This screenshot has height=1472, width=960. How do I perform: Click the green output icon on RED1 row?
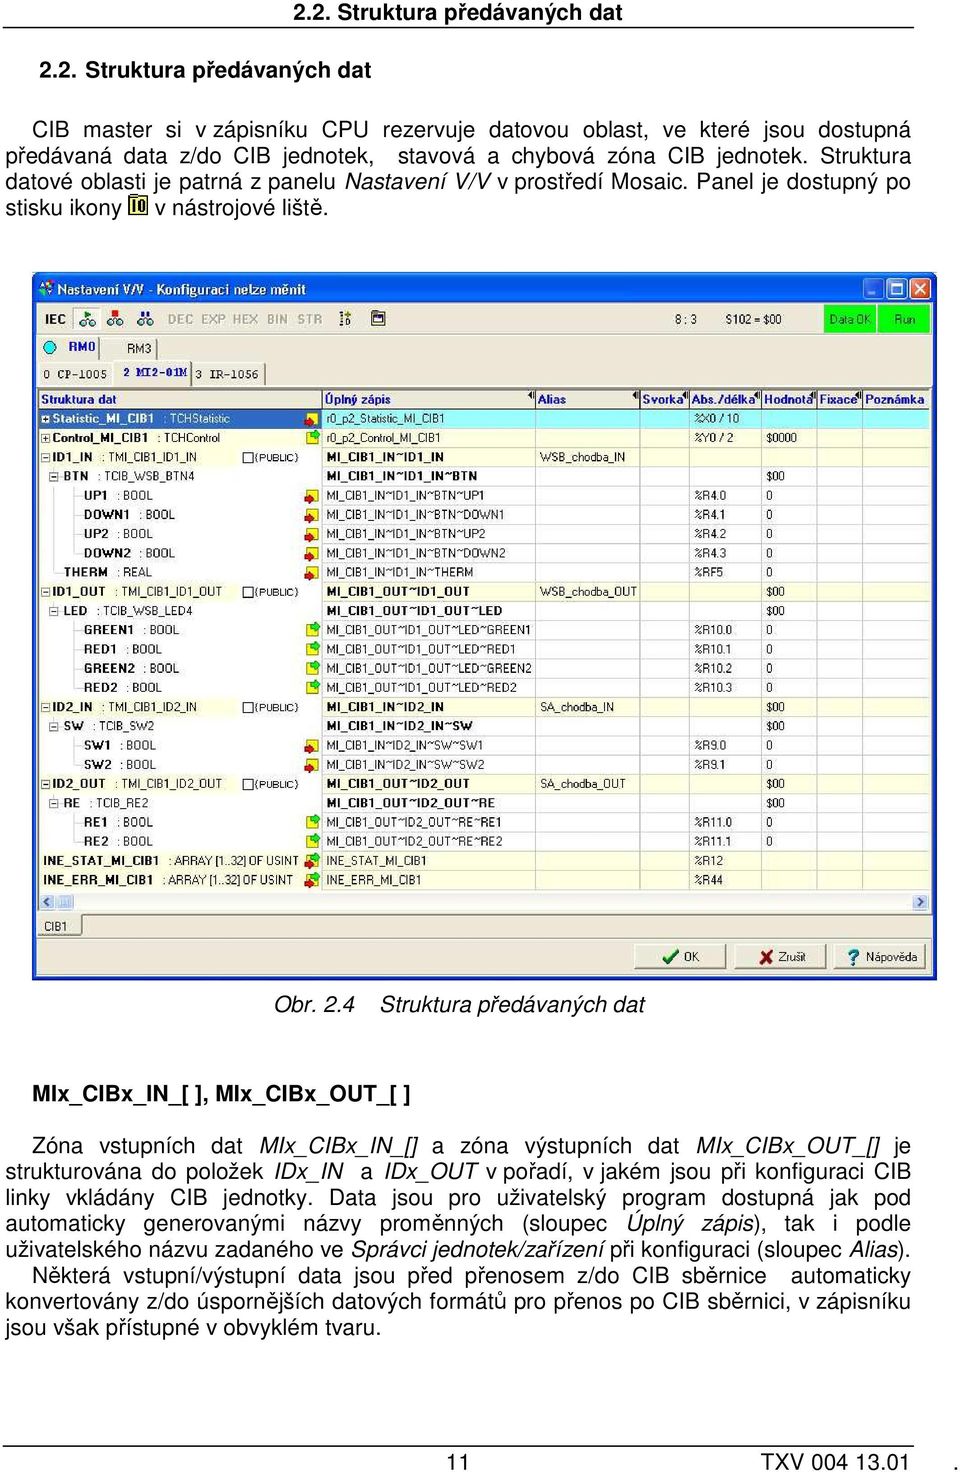(312, 649)
